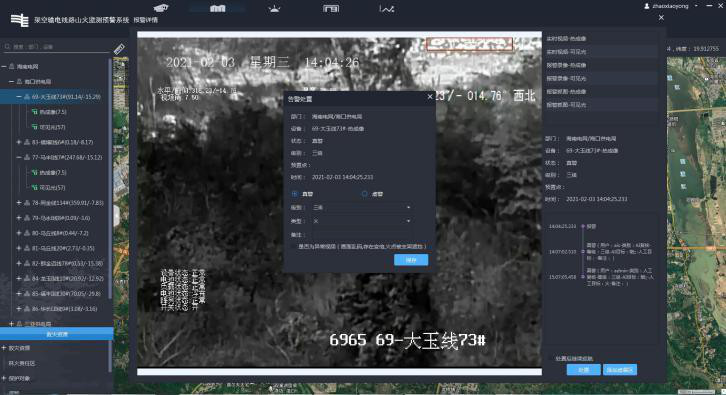Click the magnifier icon in the device search box
Image resolution: width=726 pixels, height=395 pixels.
(x=7, y=47)
